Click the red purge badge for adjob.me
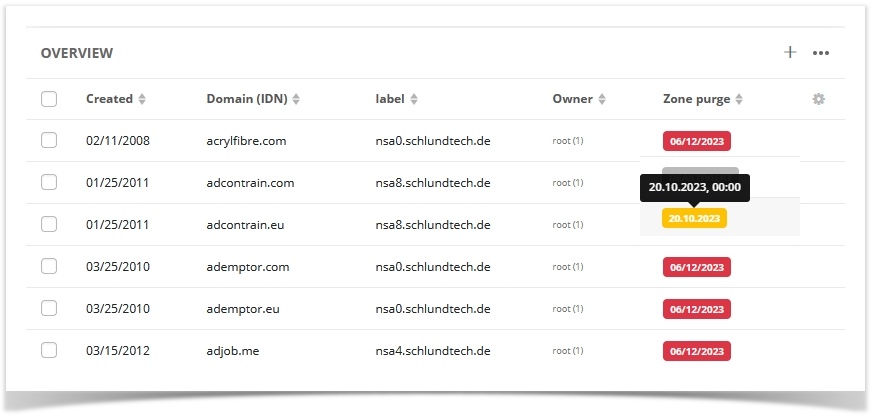The width and height of the screenshot is (879, 420). 697,352
